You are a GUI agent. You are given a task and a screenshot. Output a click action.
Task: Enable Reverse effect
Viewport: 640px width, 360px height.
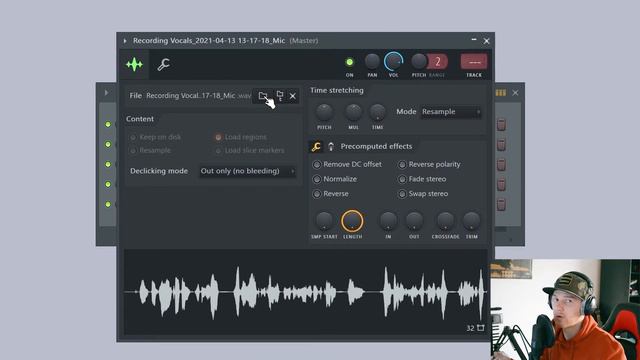331,194
